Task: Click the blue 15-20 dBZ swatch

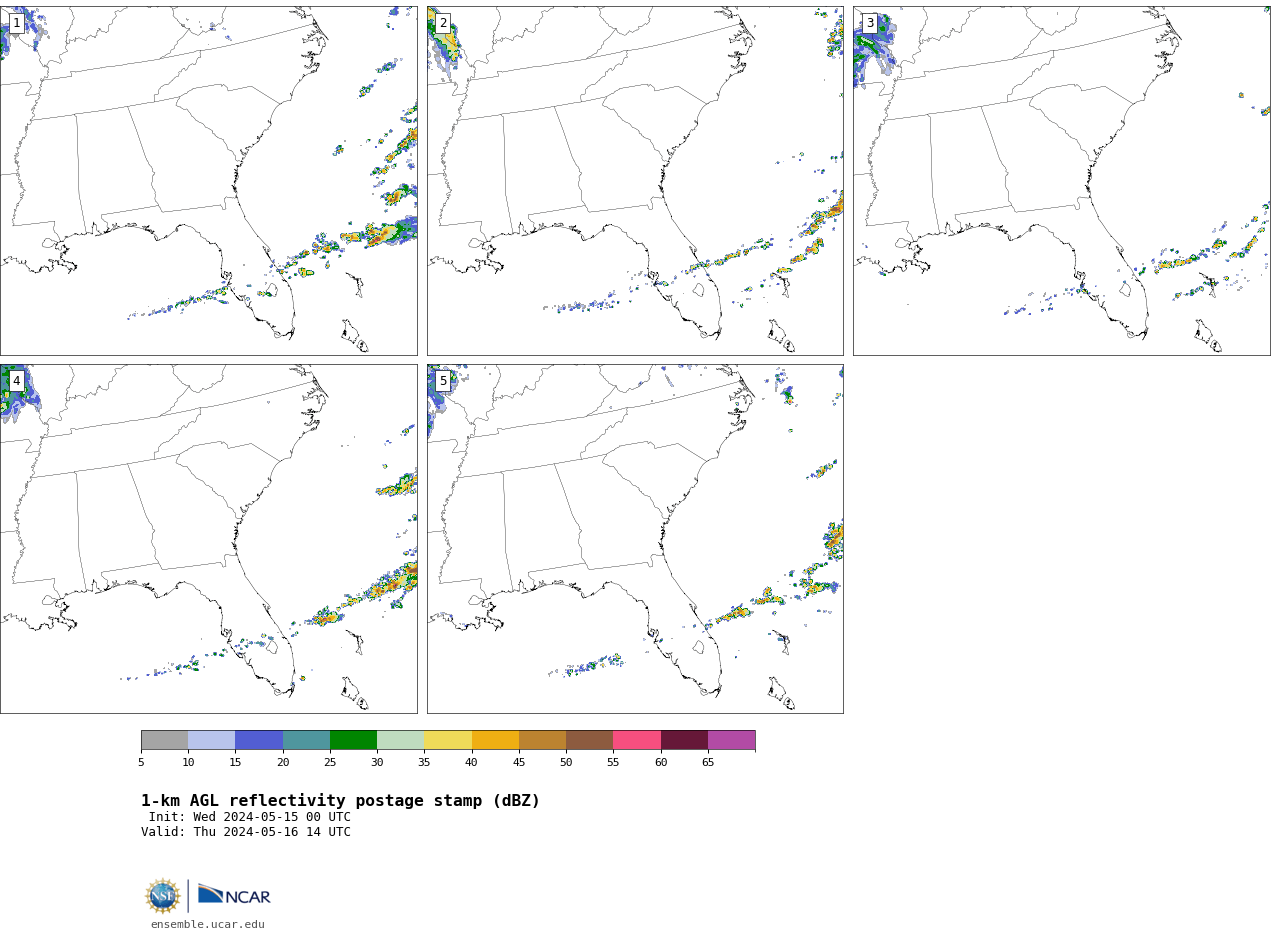Action: pyautogui.click(x=259, y=740)
